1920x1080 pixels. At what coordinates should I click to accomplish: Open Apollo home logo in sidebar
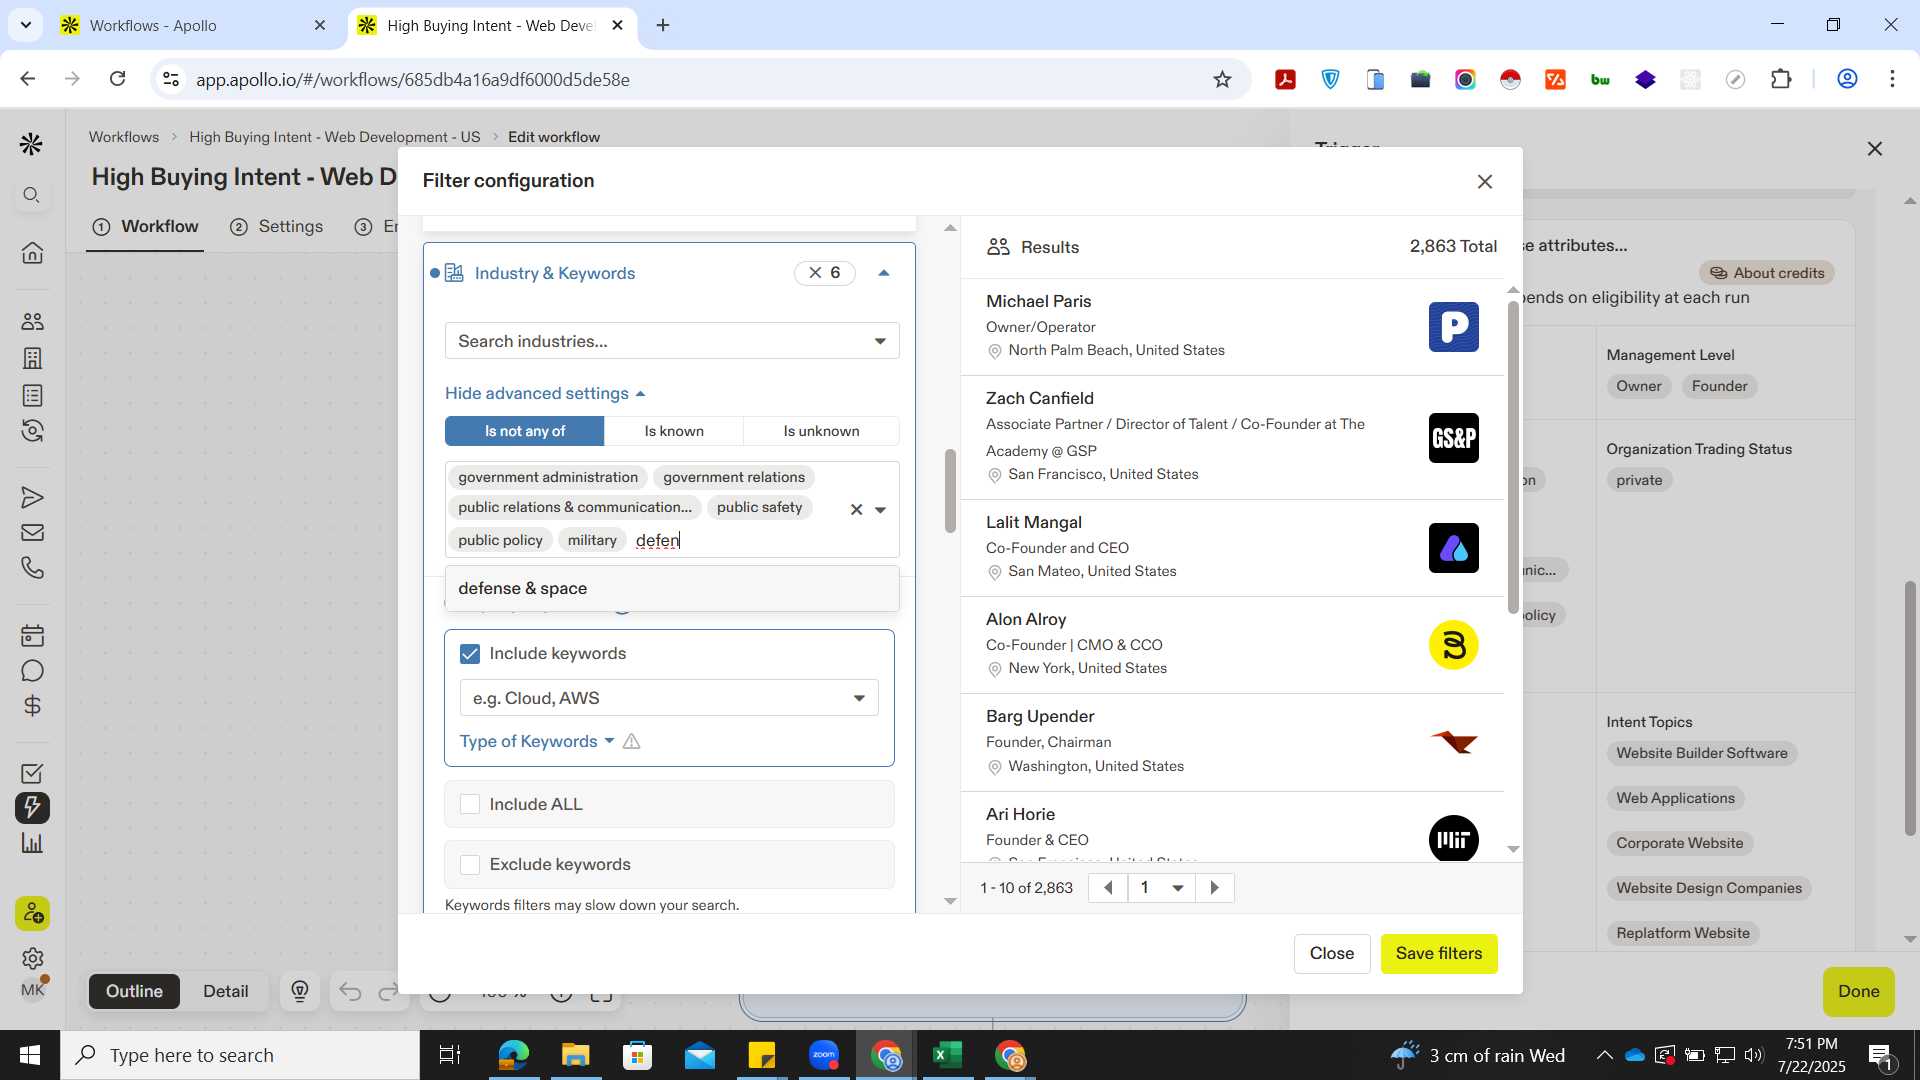(x=32, y=145)
